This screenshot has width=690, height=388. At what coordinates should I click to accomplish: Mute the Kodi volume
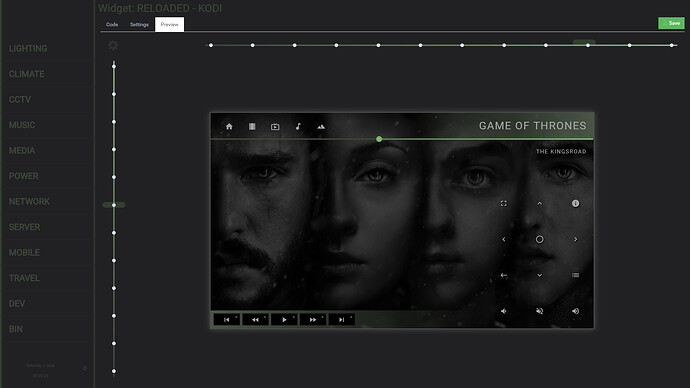540,311
